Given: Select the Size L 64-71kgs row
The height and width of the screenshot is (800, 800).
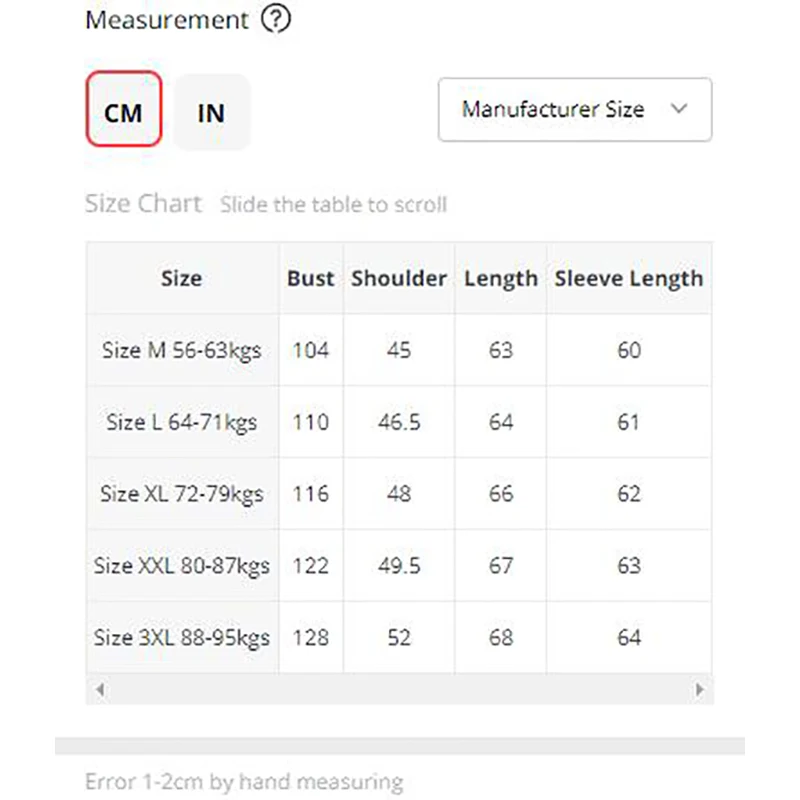Looking at the screenshot, I should coord(181,422).
